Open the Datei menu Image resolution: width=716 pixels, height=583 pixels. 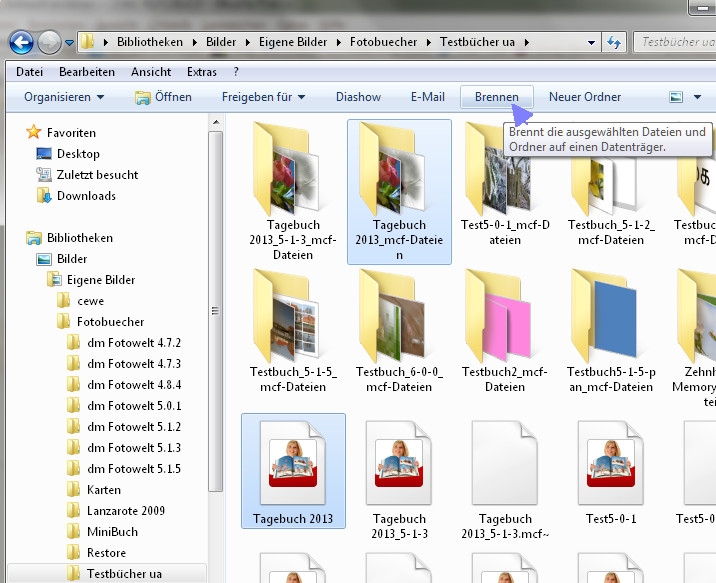point(30,72)
